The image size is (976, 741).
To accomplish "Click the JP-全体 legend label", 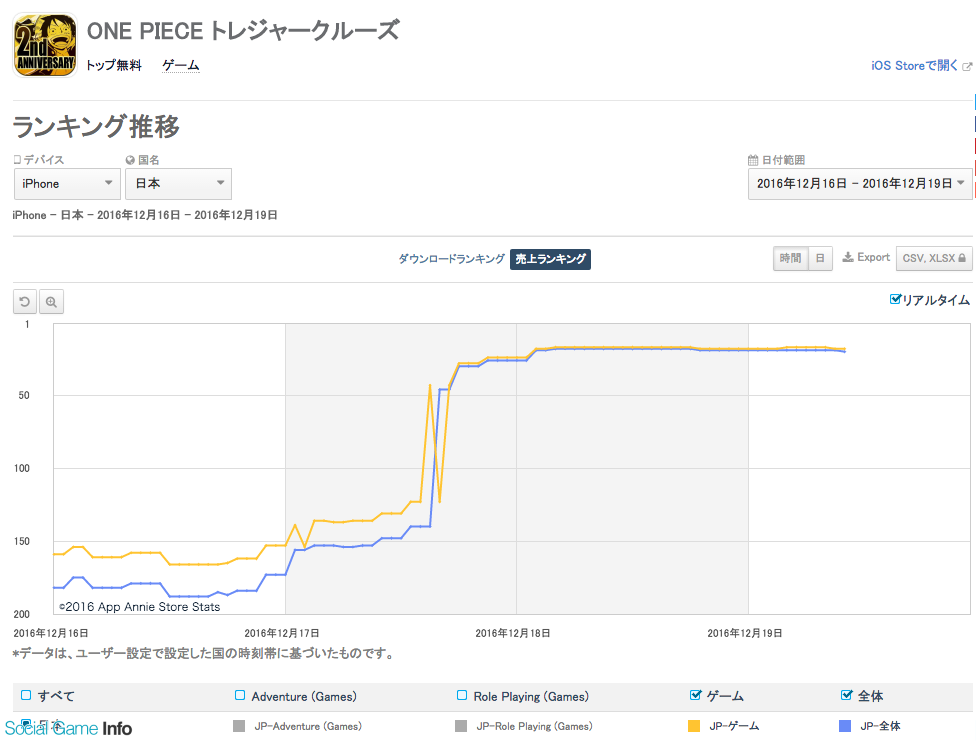I will [x=881, y=726].
